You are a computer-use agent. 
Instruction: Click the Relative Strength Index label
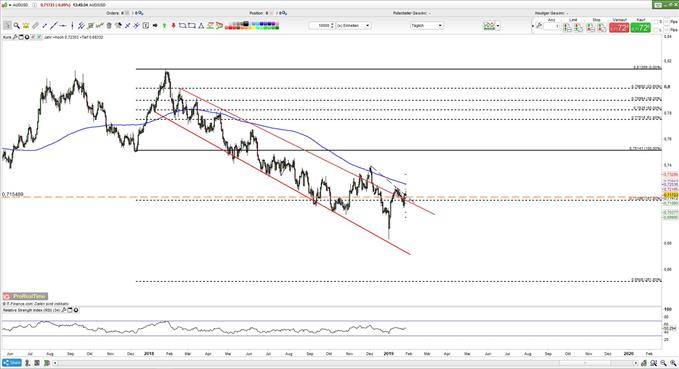(31, 310)
